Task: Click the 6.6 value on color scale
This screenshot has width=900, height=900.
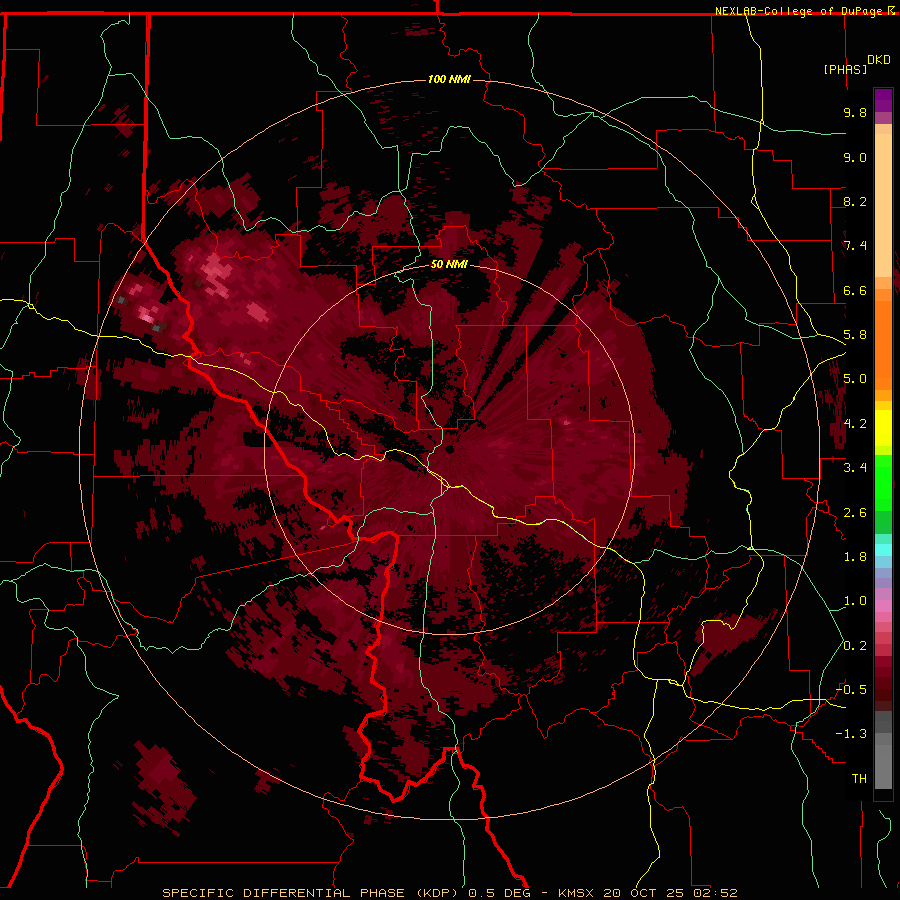Action: click(x=855, y=290)
